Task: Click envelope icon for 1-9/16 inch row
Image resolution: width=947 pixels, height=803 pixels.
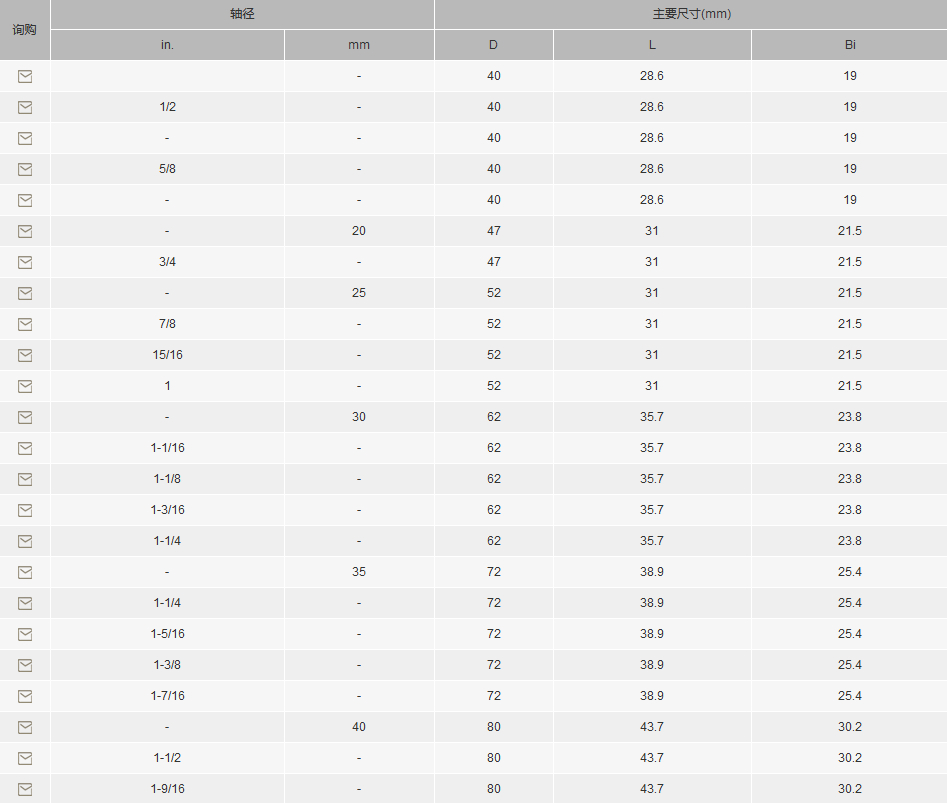Action: 25,790
